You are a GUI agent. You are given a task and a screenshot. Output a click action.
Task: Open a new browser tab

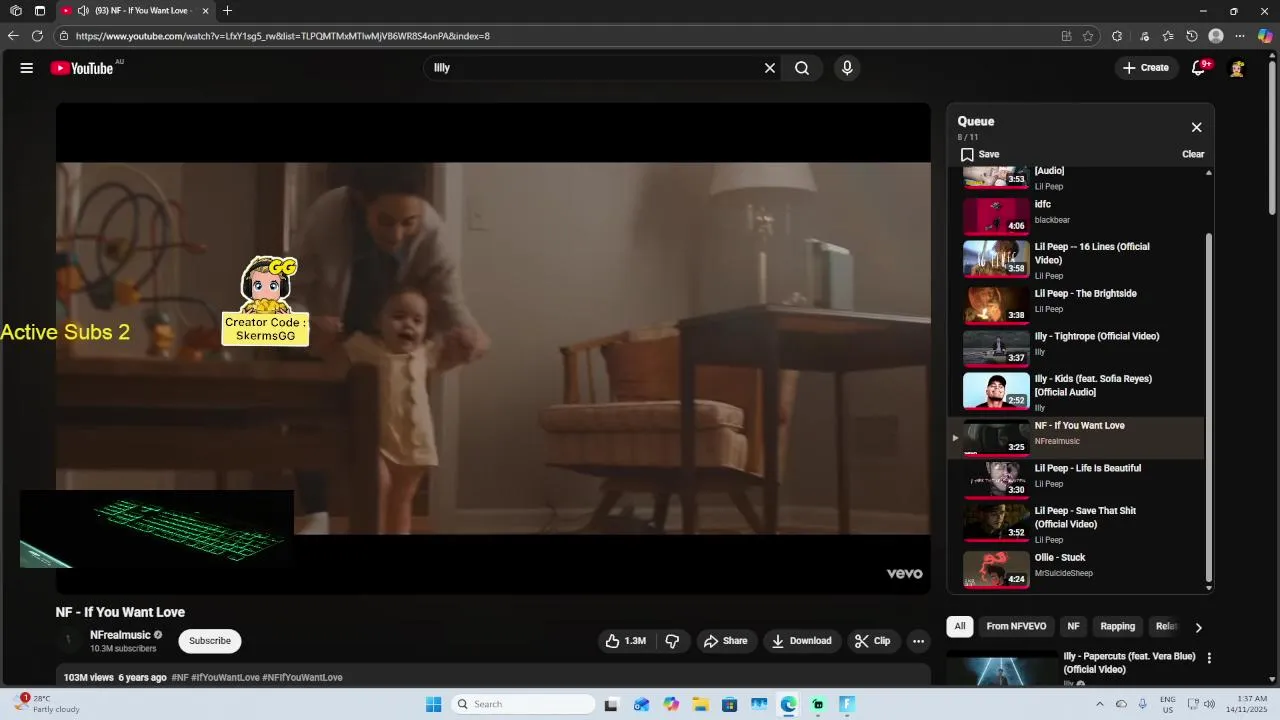click(227, 11)
